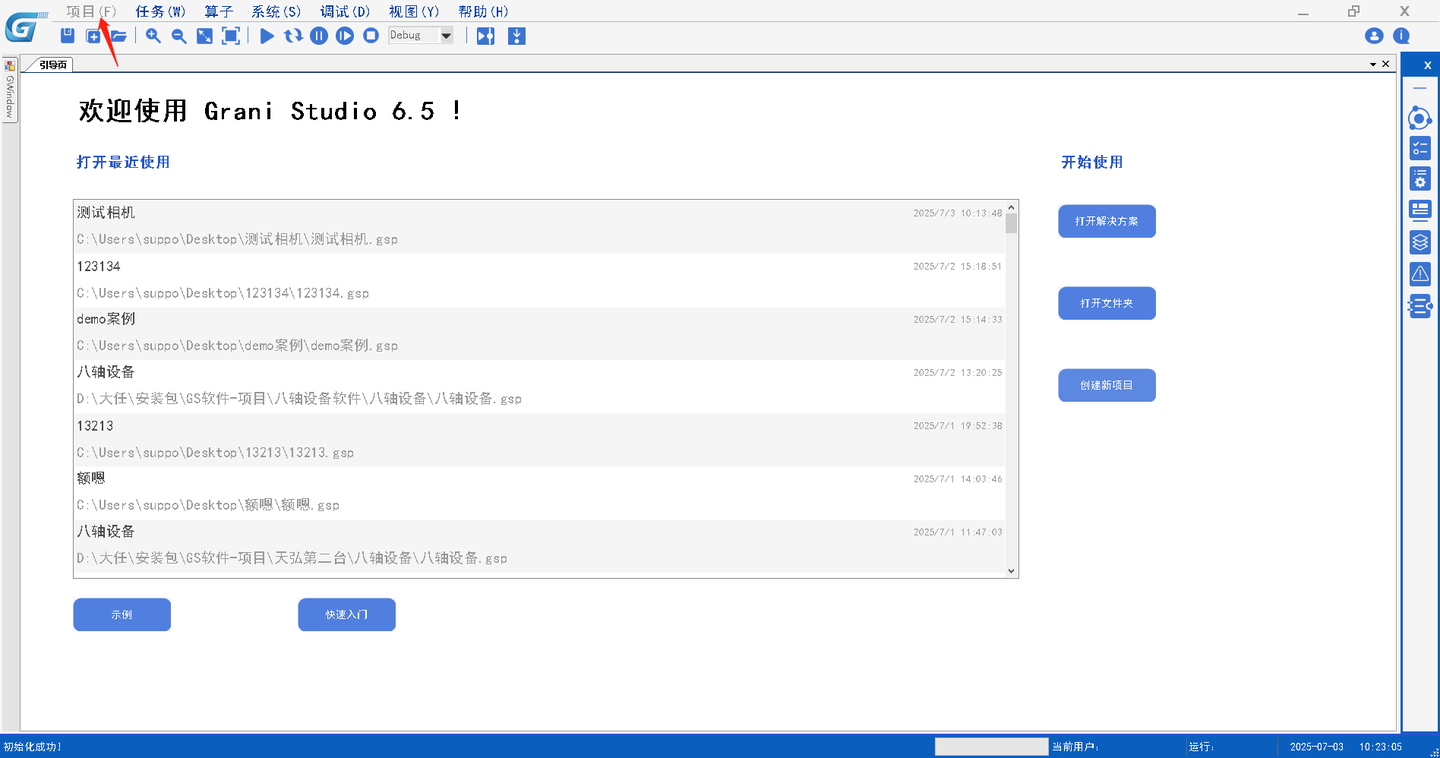
Task: Click the 创建新项目 button
Action: (1107, 385)
